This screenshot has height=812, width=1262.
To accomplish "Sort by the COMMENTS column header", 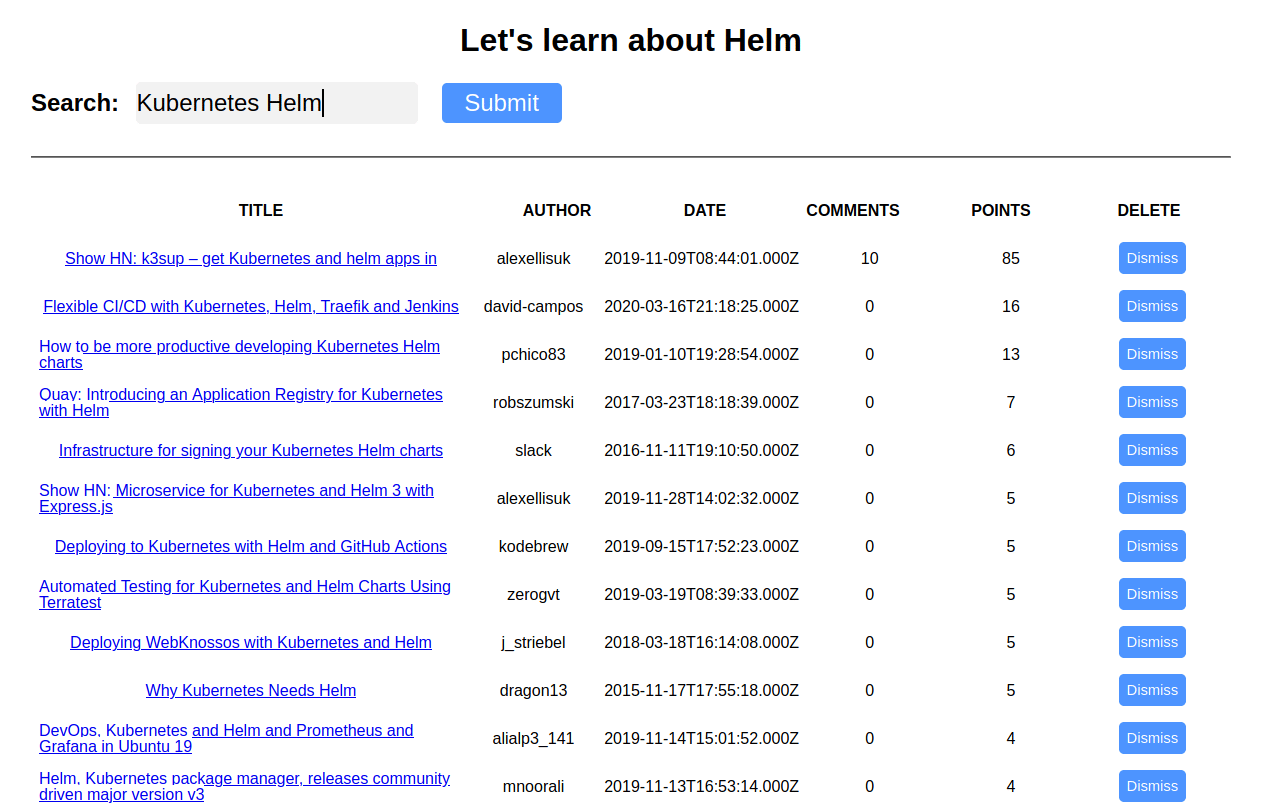I will click(853, 210).
